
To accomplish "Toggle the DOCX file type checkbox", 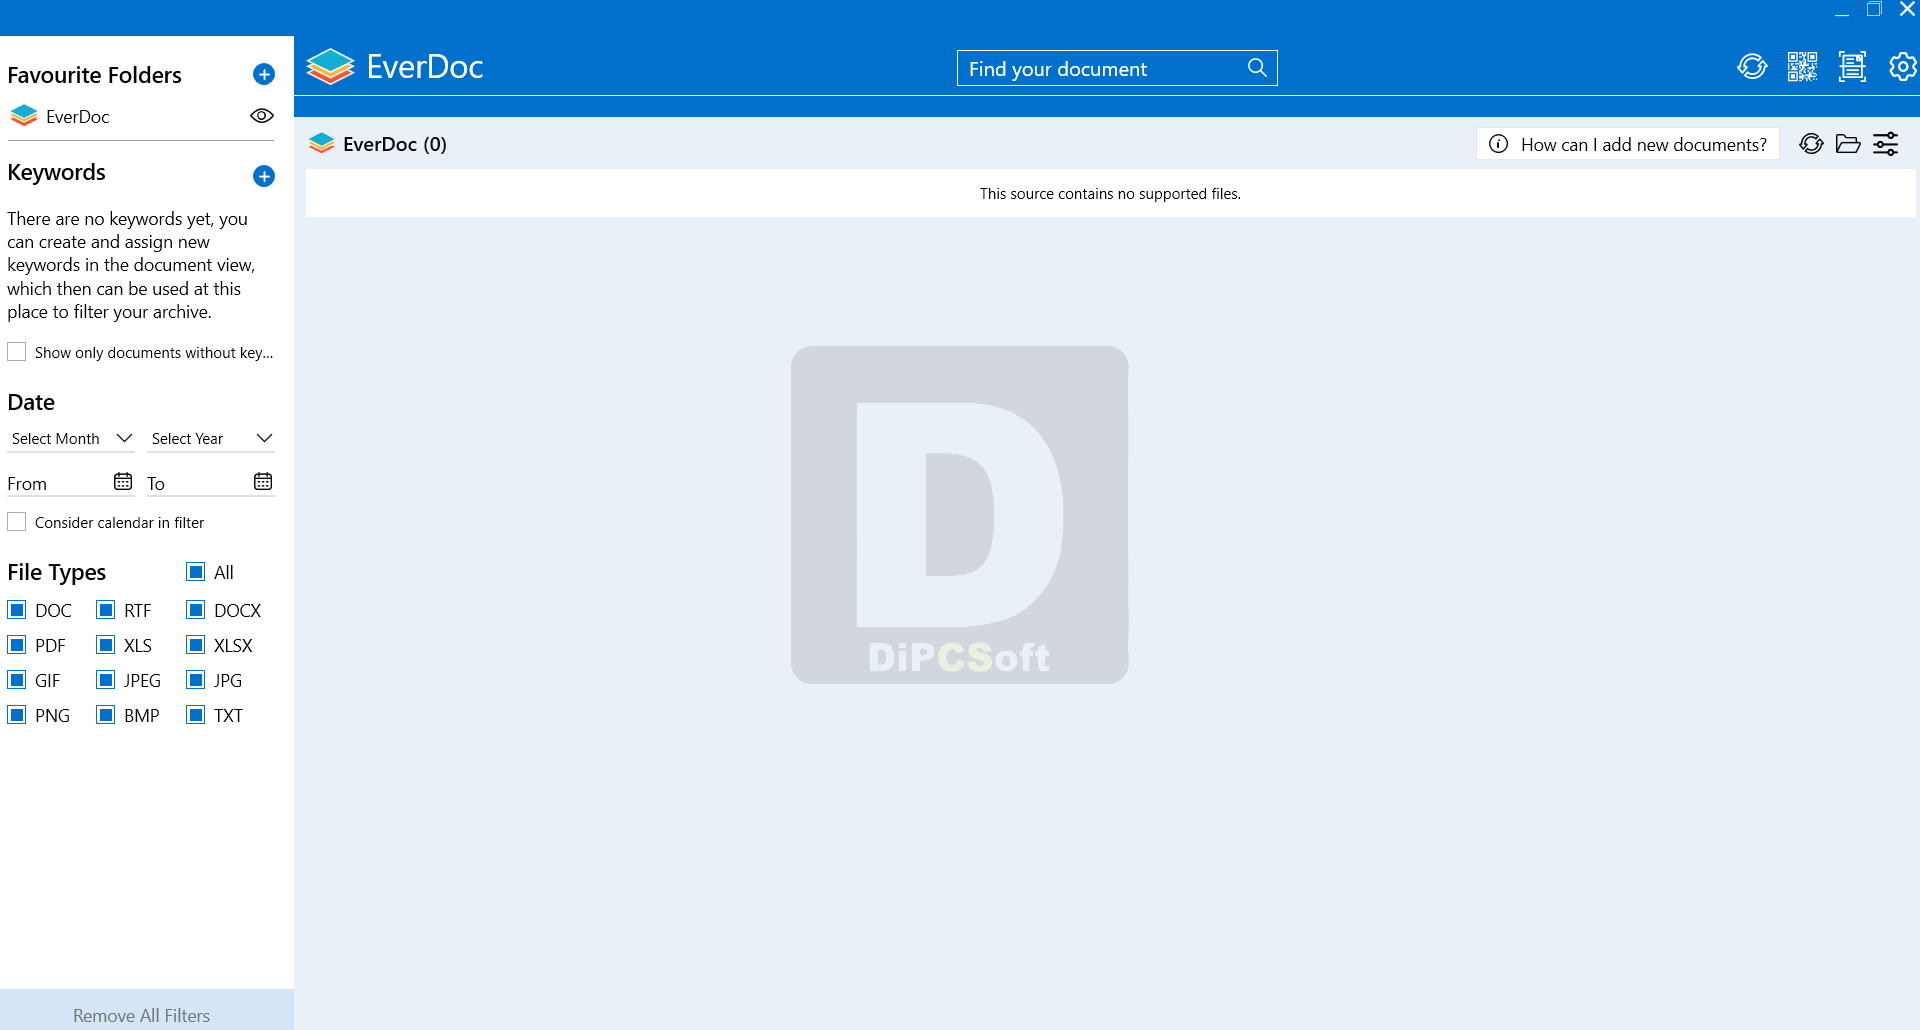I will (x=196, y=610).
